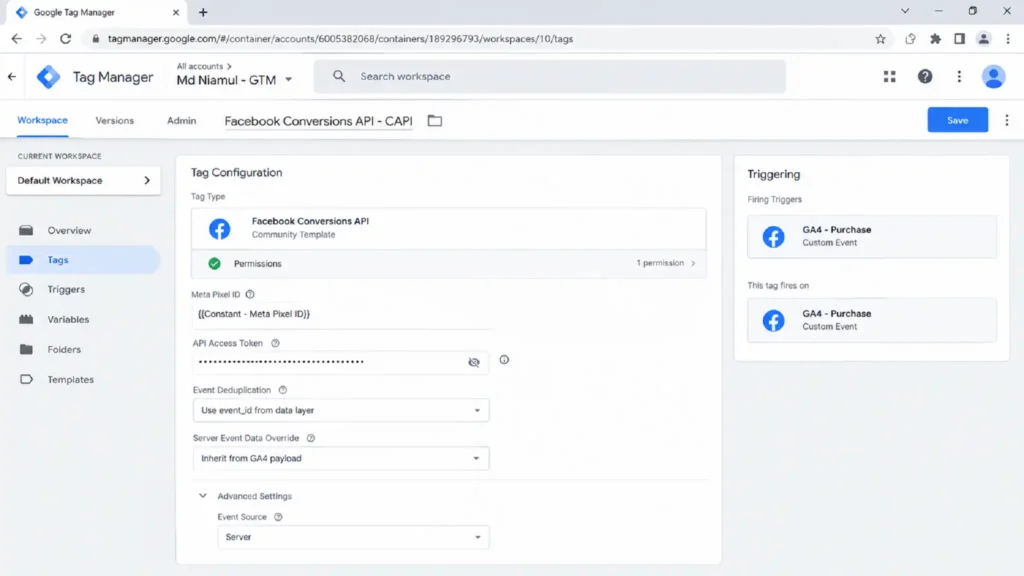Screen dimensions: 1024x576
Task: Open a new browser tab
Action: tap(203, 12)
